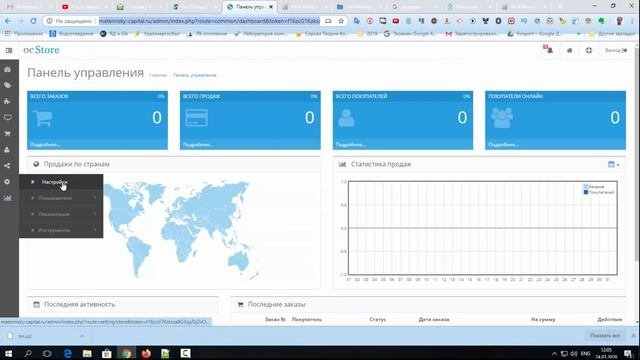Open Firefox from taskbar
640x360 pixels.
[x=146, y=353]
